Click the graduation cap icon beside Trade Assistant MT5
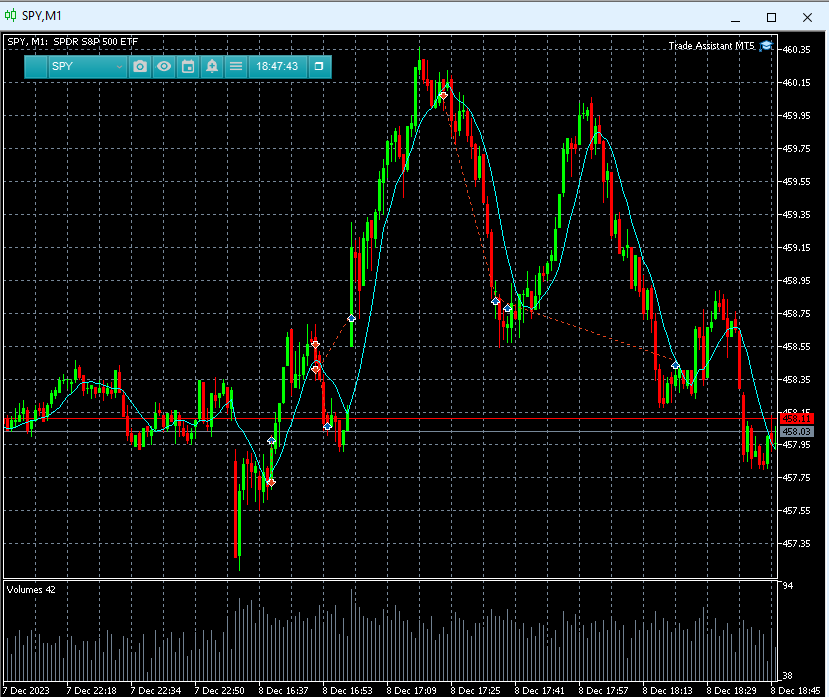 coord(766,46)
